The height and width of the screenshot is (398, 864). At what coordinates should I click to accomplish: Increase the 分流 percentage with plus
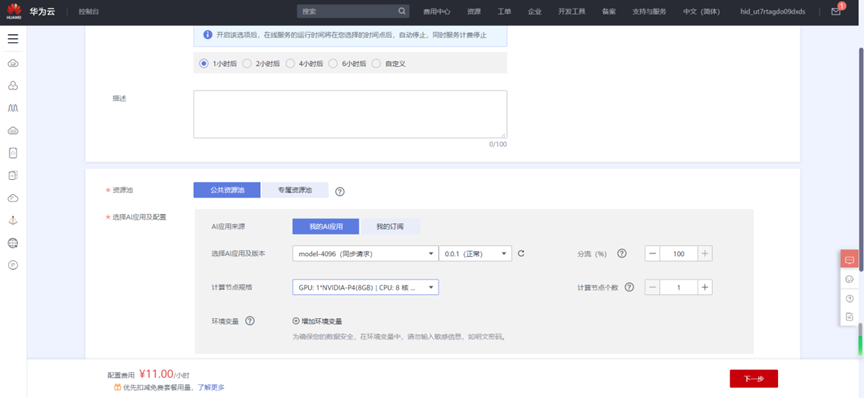(705, 254)
